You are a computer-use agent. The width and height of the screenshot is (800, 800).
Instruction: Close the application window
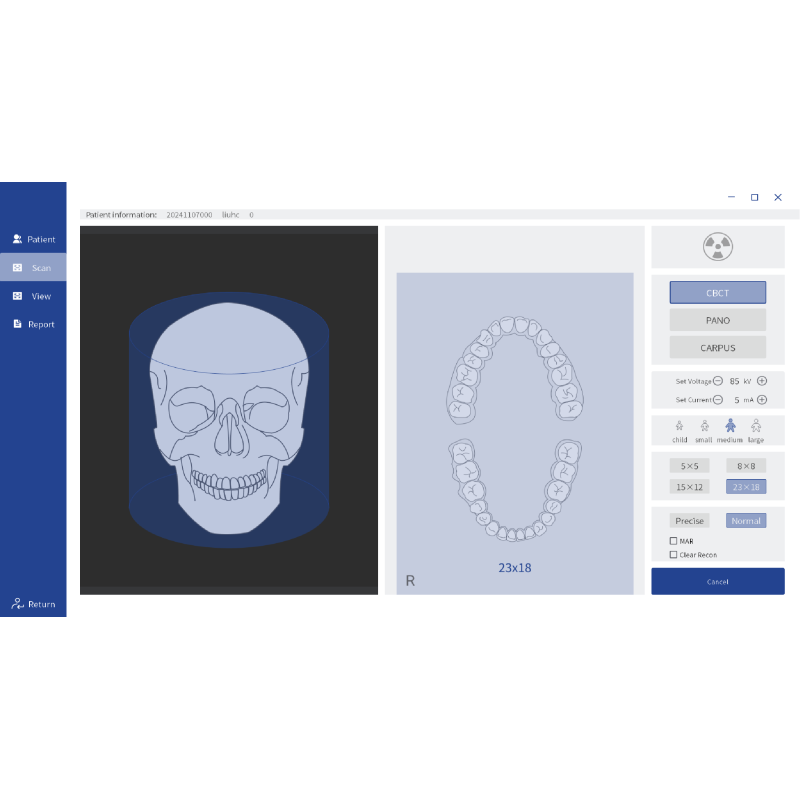(778, 197)
